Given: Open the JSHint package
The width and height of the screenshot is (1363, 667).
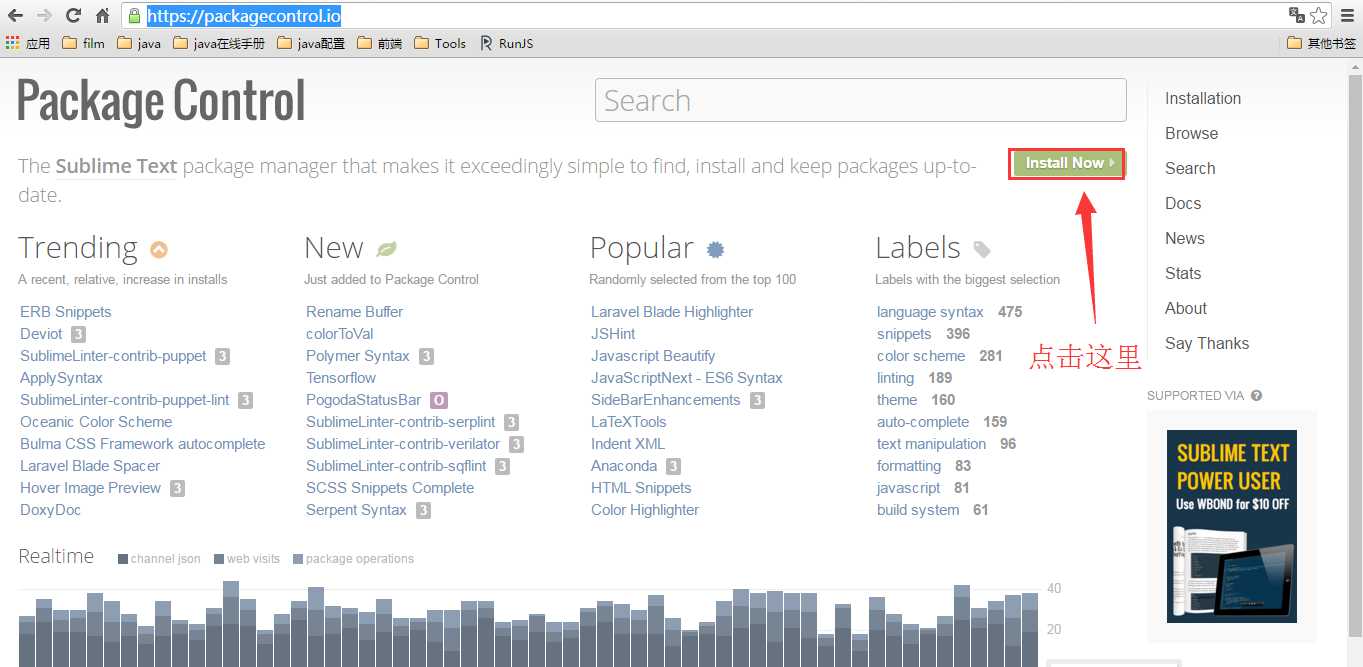Looking at the screenshot, I should [x=613, y=334].
